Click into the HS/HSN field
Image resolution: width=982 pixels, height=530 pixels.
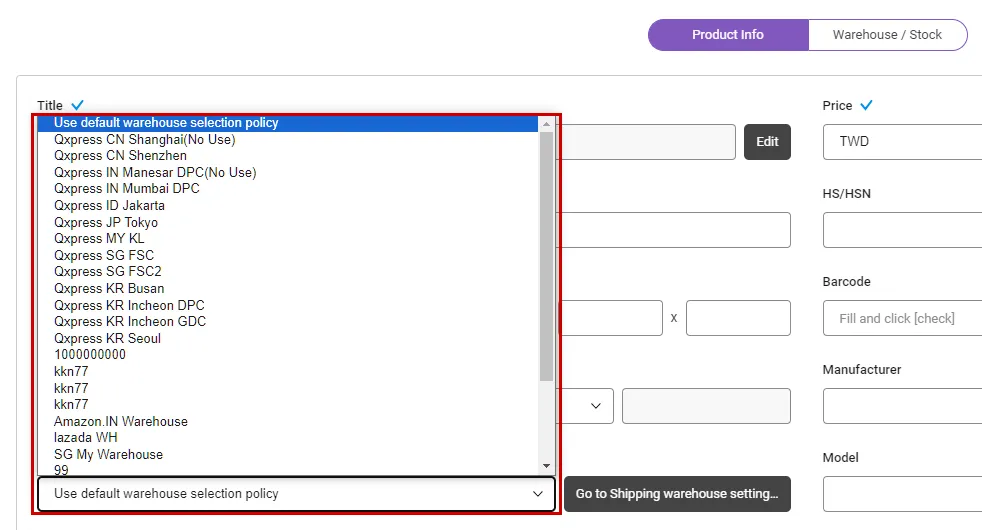[902, 230]
